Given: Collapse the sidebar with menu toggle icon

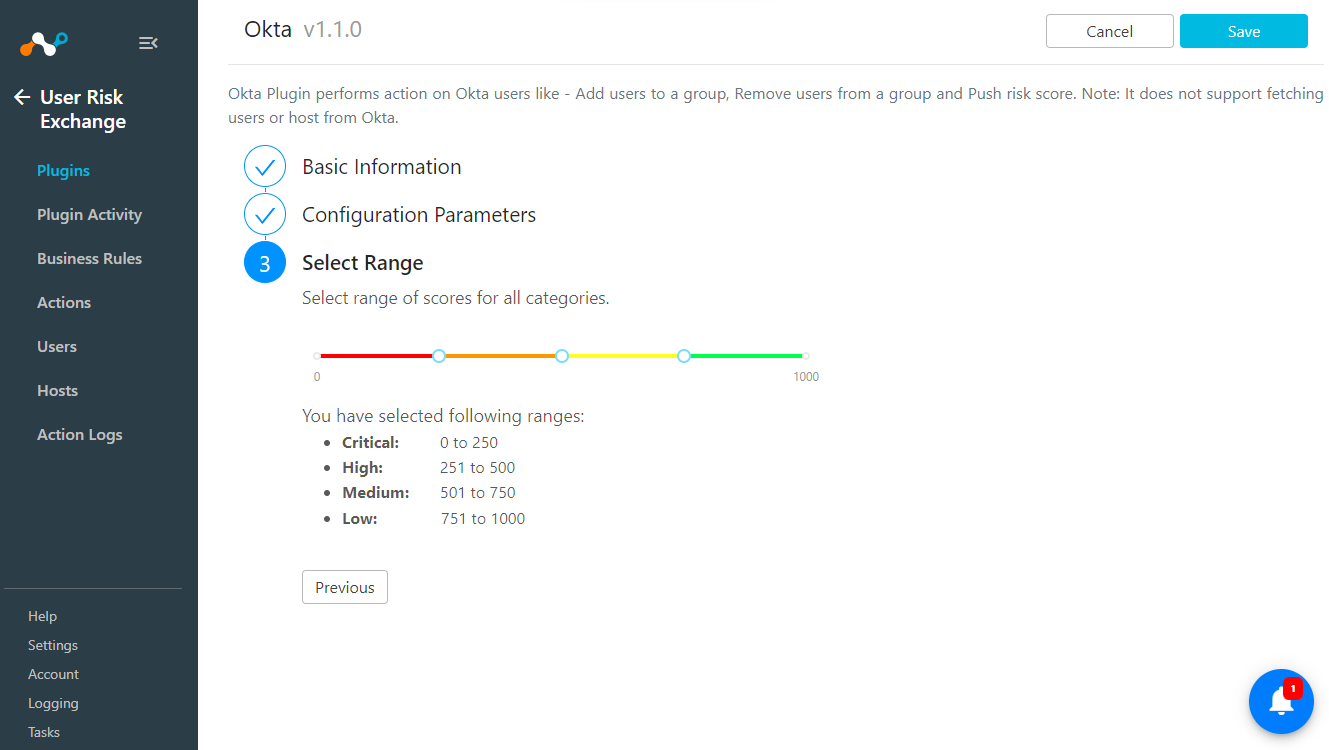Looking at the screenshot, I should click(148, 43).
